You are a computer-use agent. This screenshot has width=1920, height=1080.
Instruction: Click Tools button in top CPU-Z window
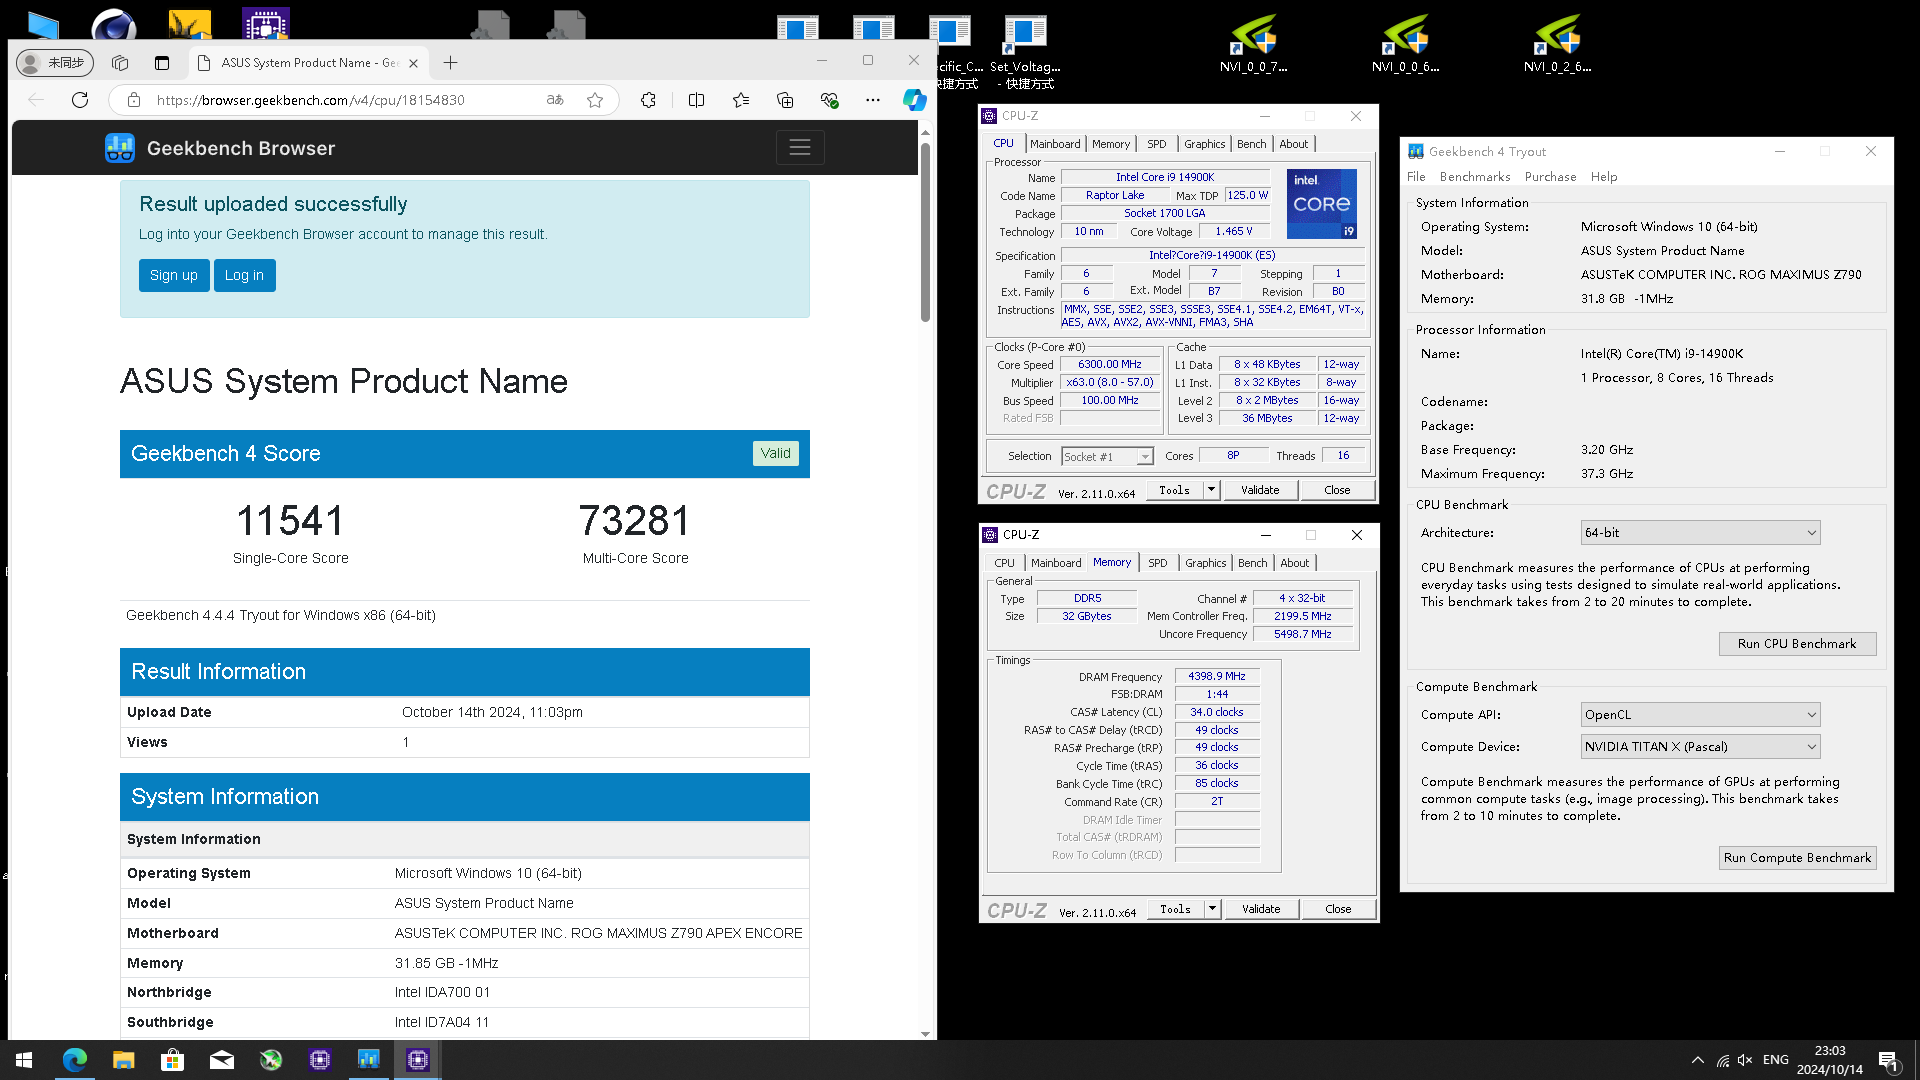tap(1174, 490)
